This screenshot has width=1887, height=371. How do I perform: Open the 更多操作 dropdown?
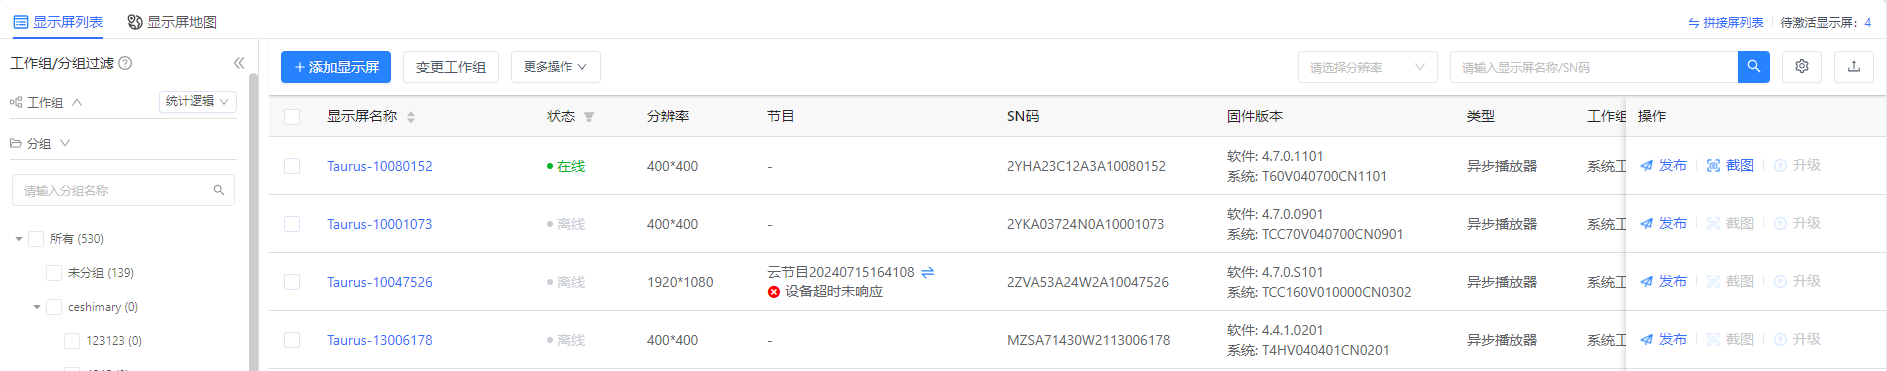(x=555, y=67)
